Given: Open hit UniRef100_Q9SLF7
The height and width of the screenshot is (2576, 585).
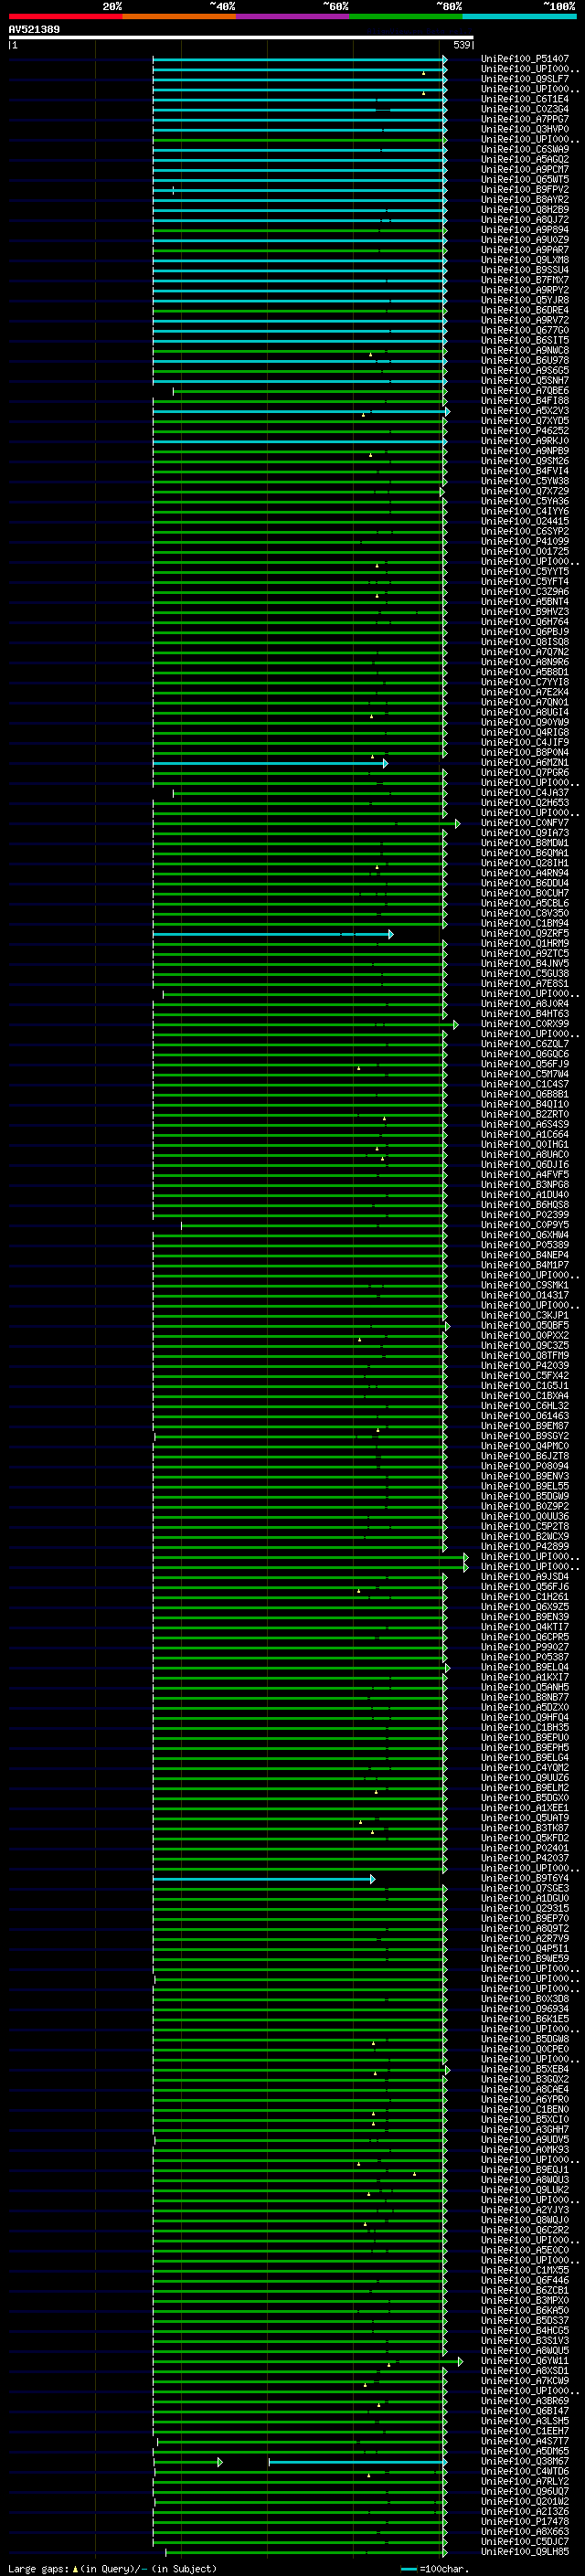Looking at the screenshot, I should 525,79.
